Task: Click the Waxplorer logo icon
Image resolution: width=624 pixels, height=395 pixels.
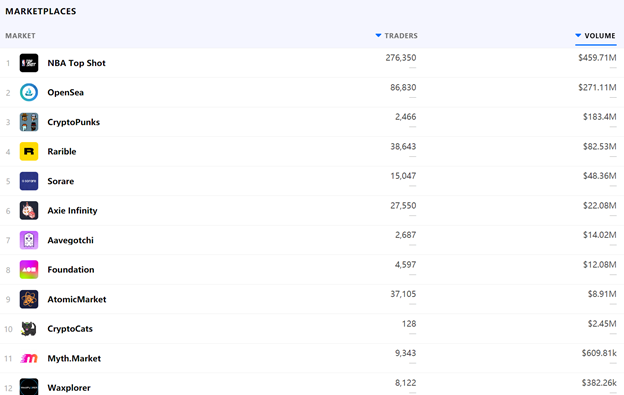Action: 29,387
